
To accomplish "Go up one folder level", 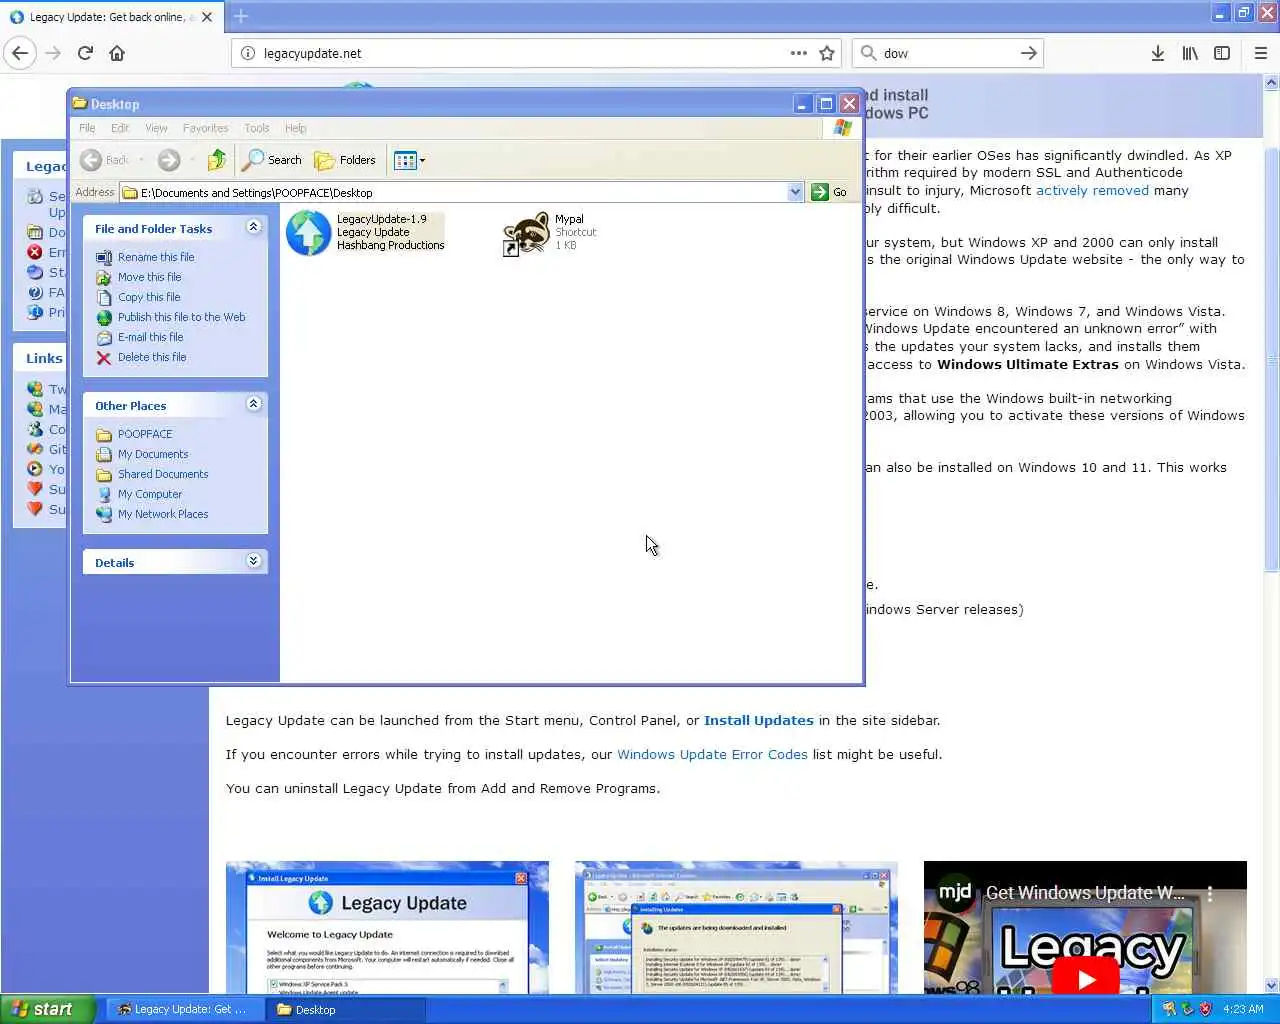I will (x=216, y=160).
